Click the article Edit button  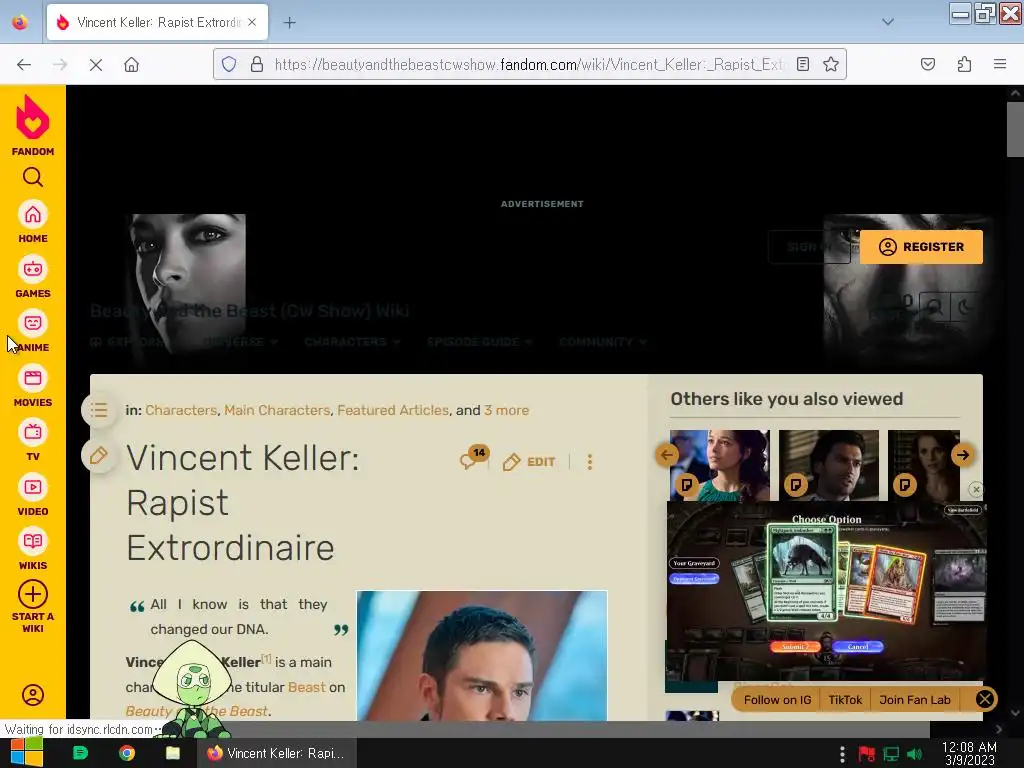[x=529, y=462]
